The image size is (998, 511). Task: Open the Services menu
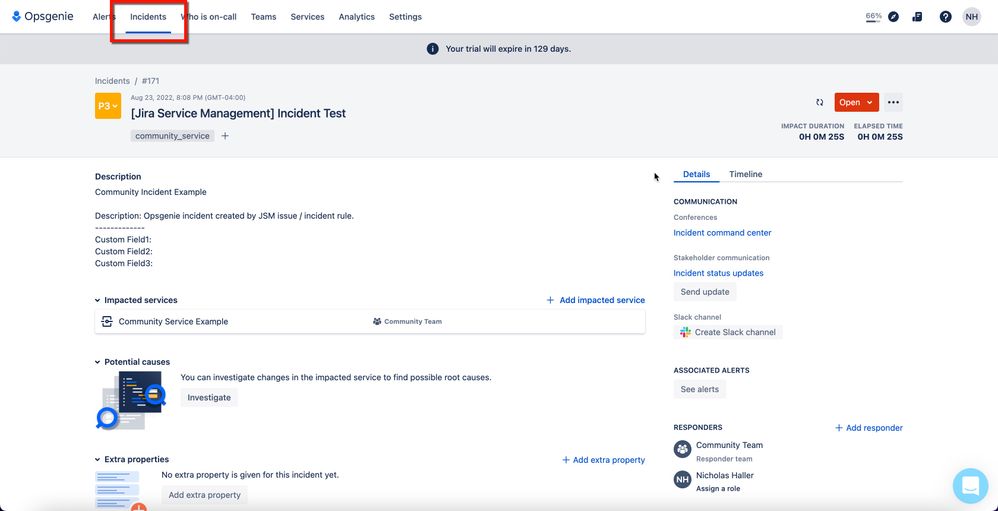coord(307,17)
